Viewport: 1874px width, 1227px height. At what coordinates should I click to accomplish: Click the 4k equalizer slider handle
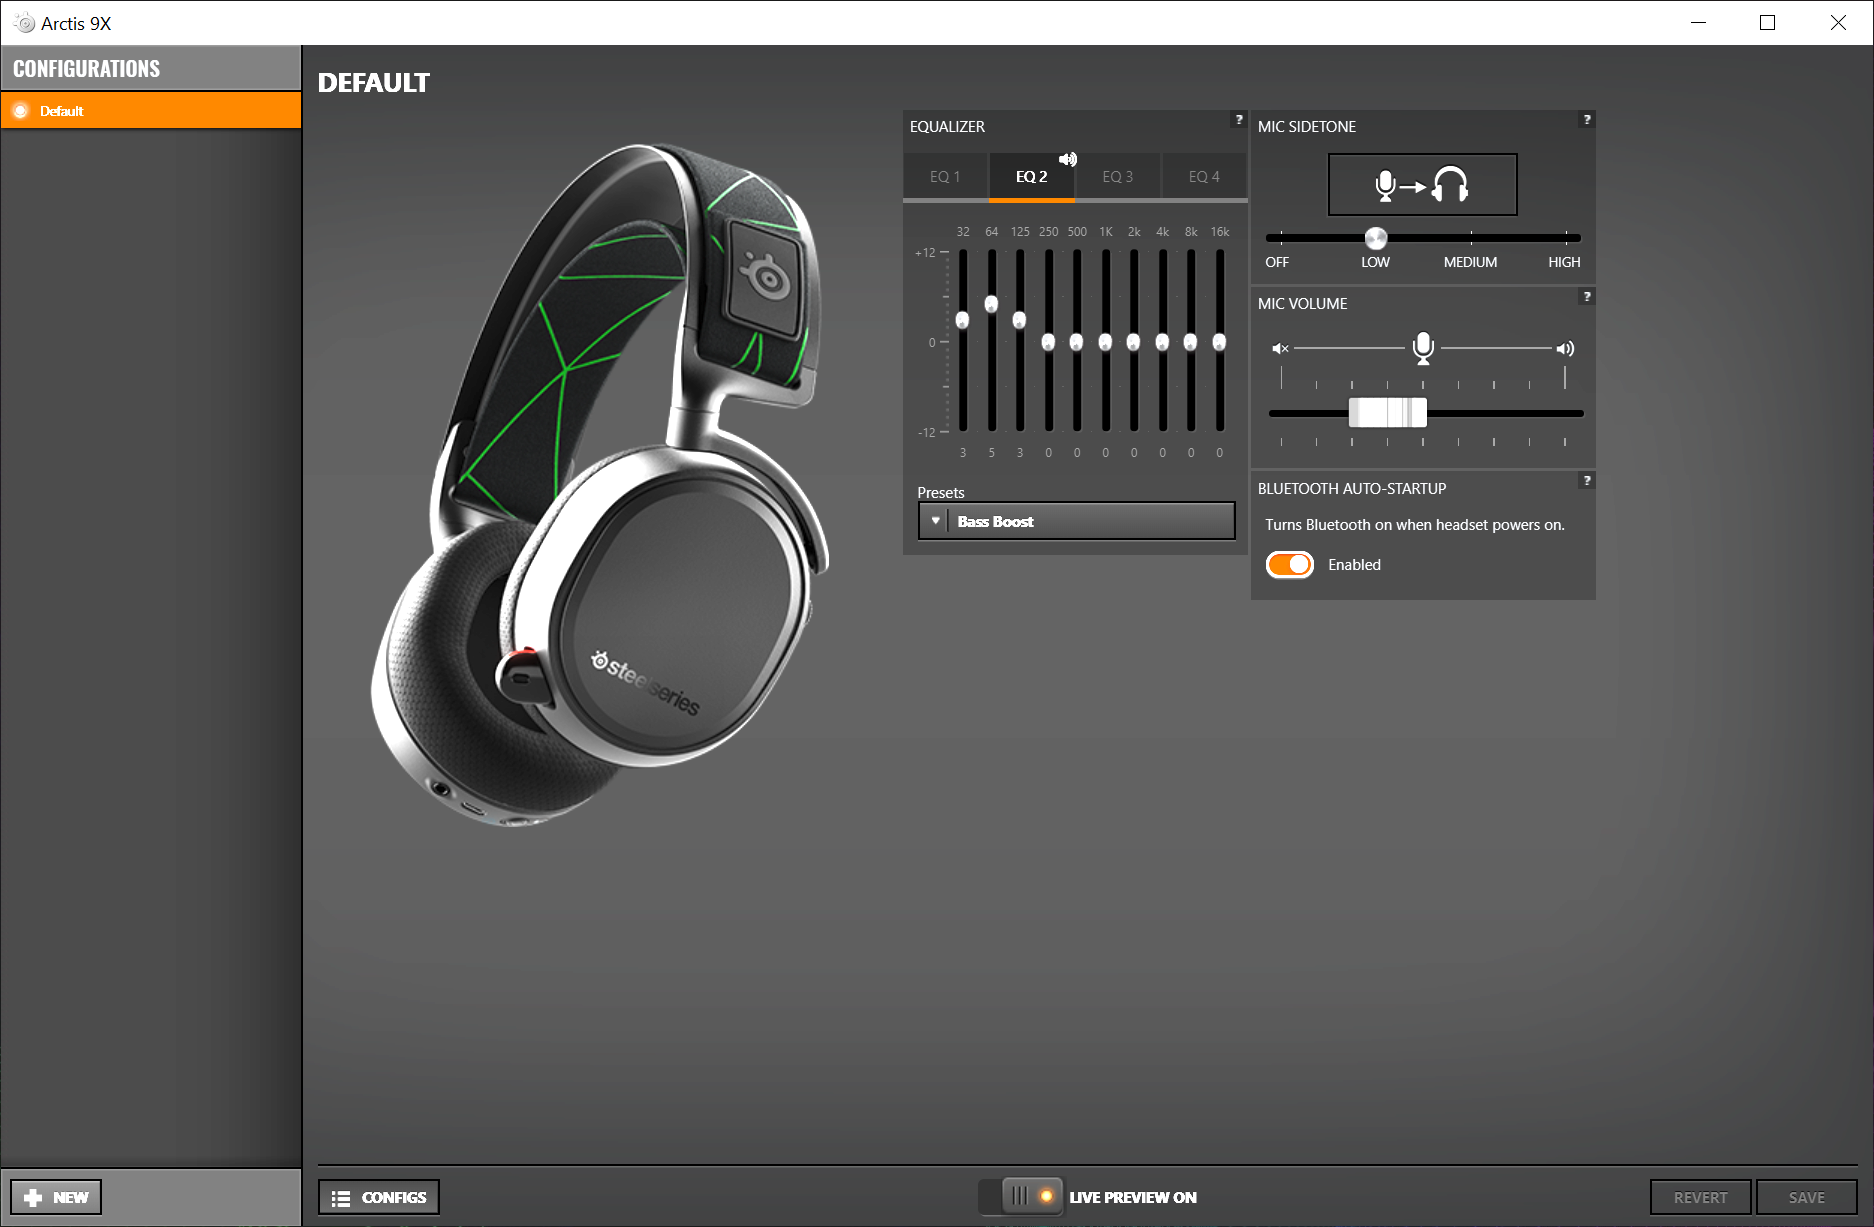(1162, 342)
